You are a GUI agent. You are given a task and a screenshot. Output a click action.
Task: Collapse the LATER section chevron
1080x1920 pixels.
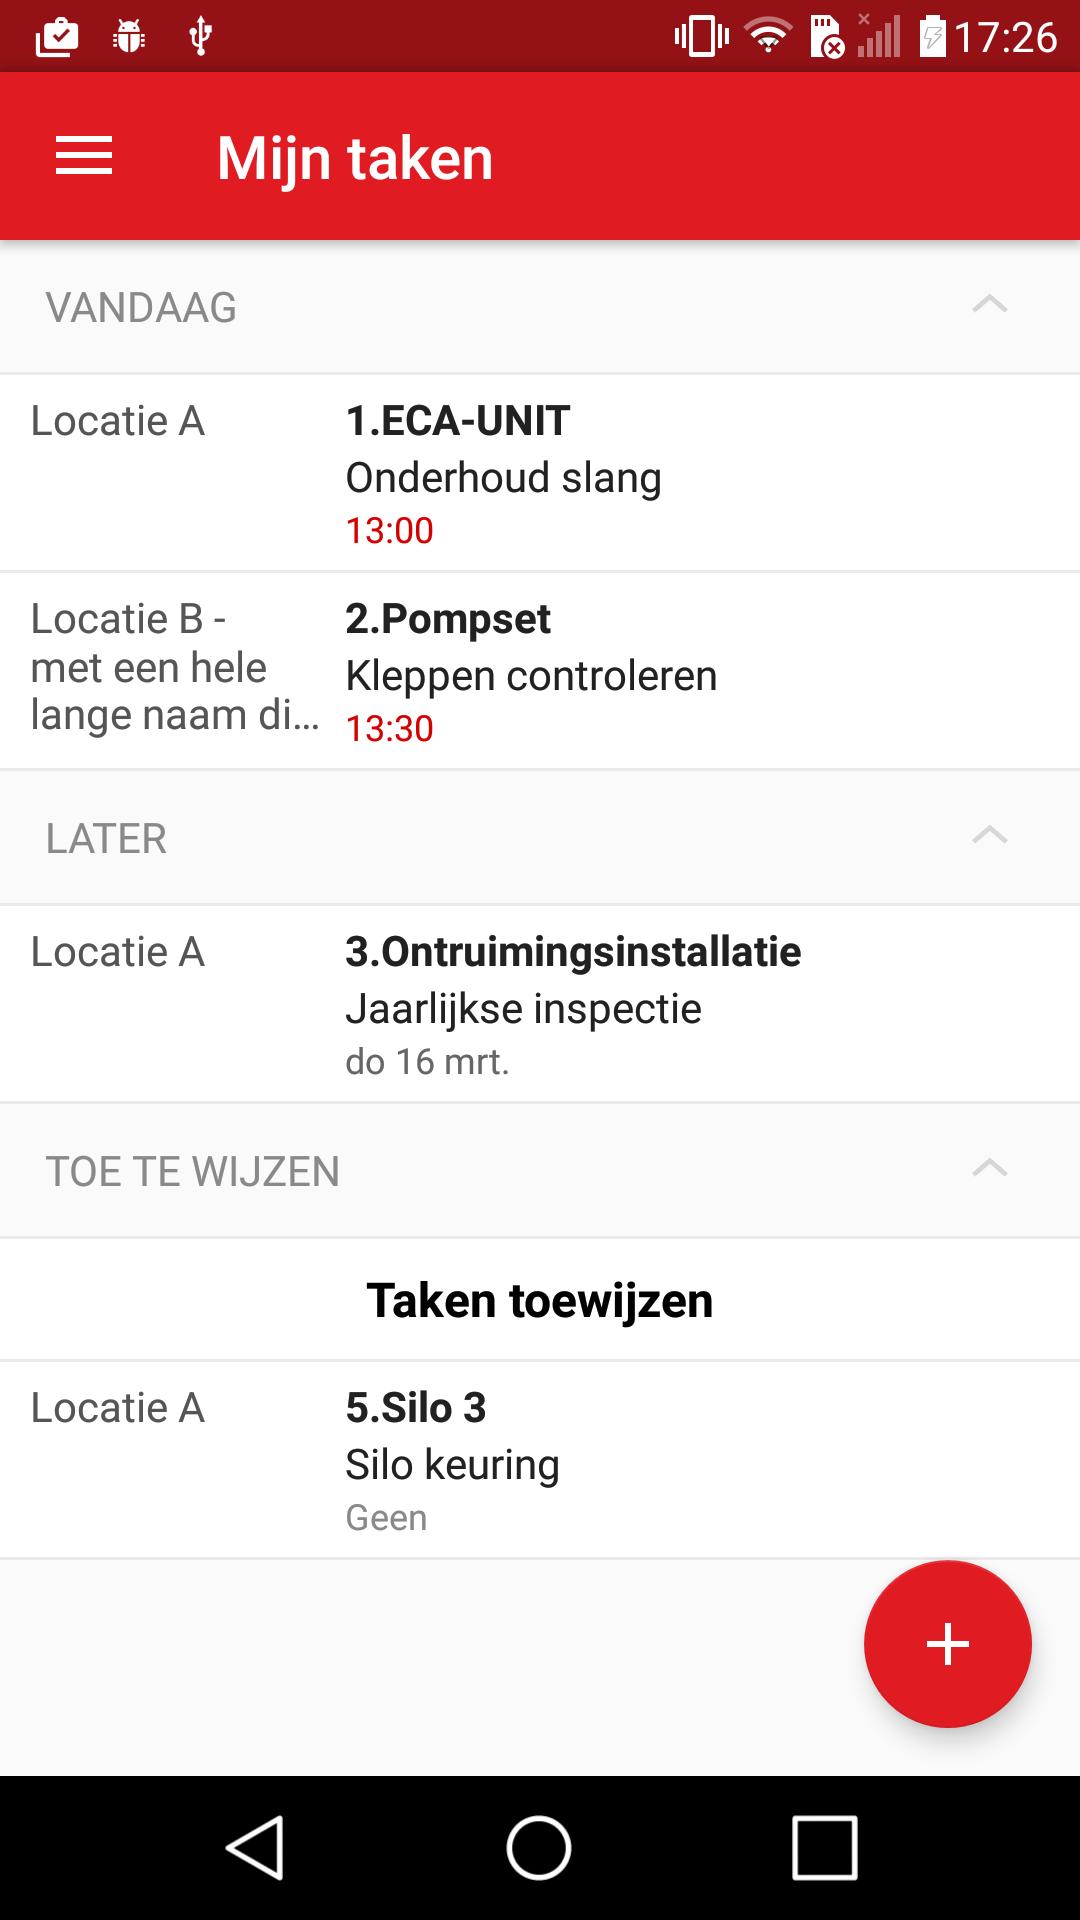tap(989, 836)
